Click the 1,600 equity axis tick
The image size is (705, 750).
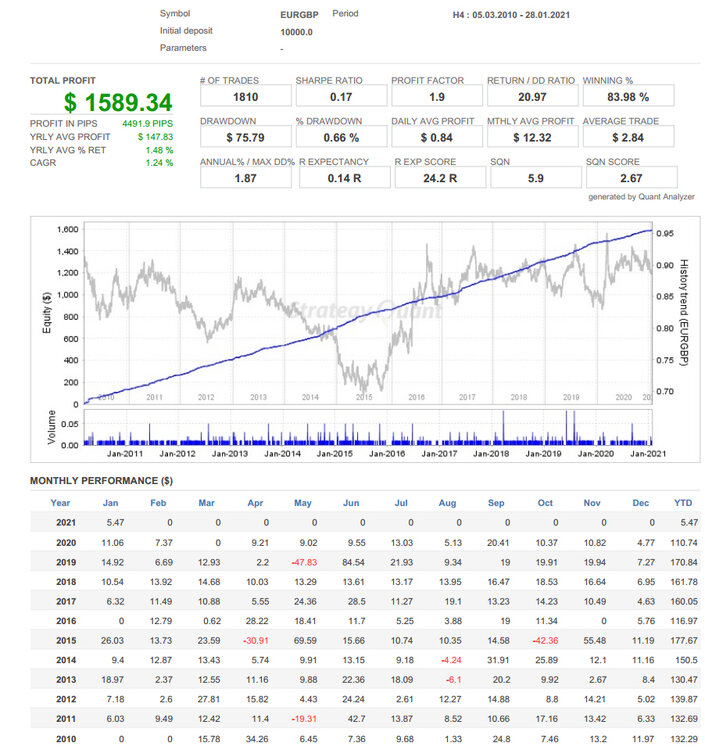click(67, 230)
